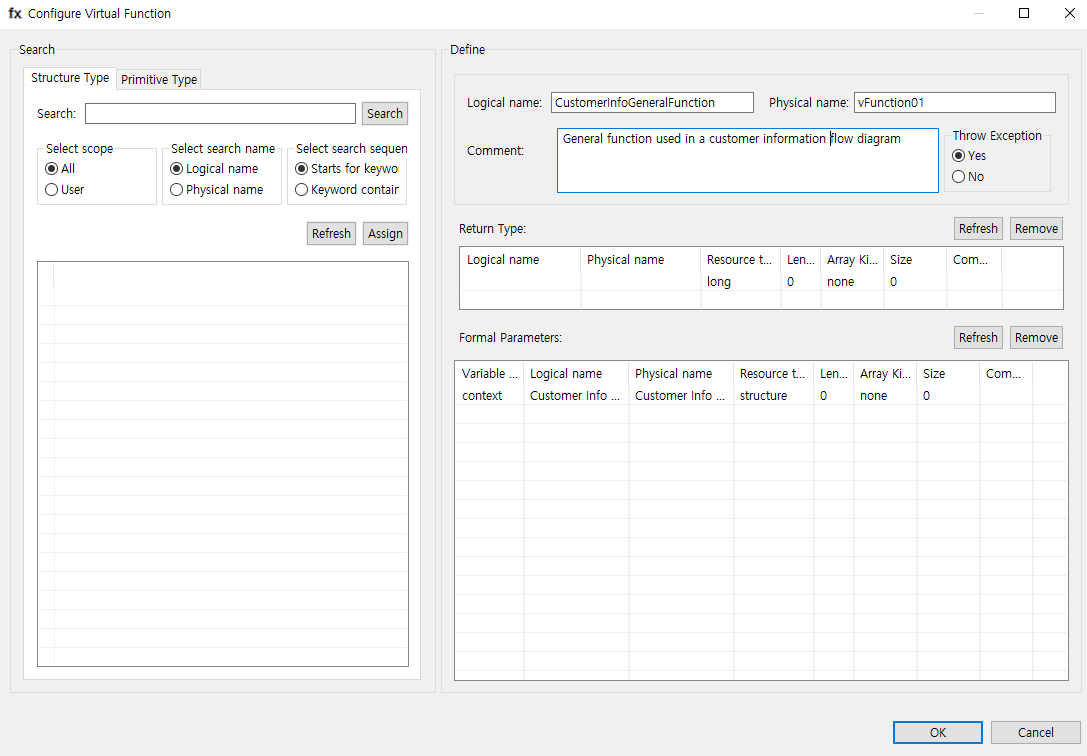Select the User scope radio button

52,190
